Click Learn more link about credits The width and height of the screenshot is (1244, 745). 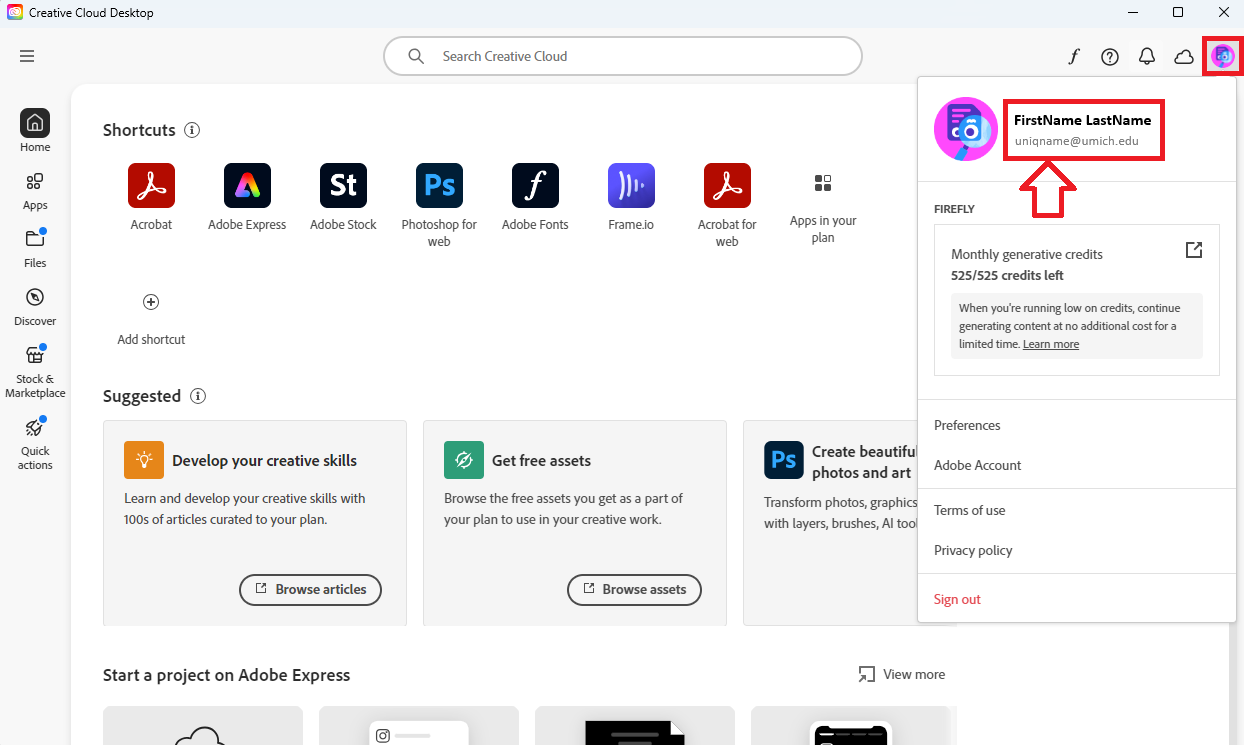(x=1050, y=344)
